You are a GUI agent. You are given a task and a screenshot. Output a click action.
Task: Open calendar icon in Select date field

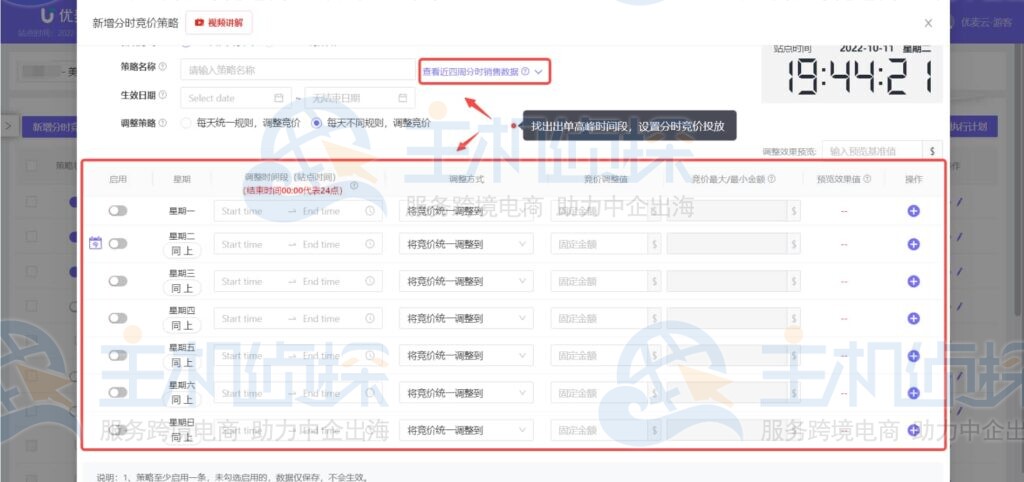pyautogui.click(x=279, y=98)
